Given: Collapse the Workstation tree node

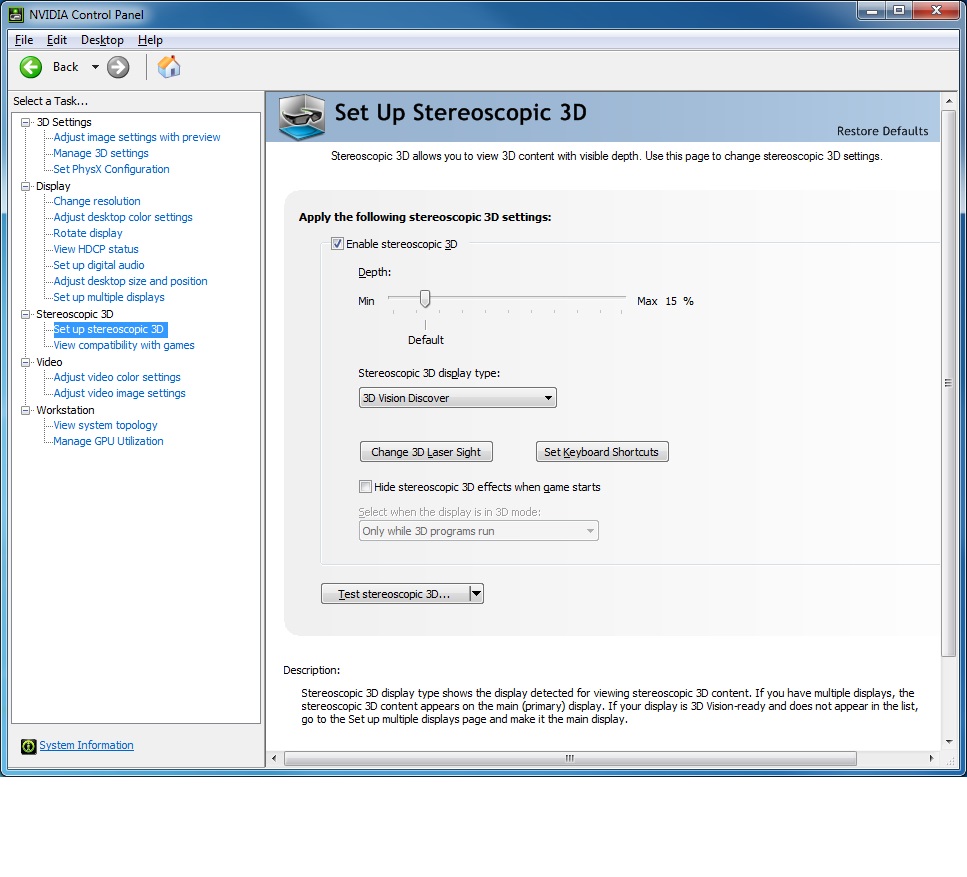Looking at the screenshot, I should pos(25,410).
